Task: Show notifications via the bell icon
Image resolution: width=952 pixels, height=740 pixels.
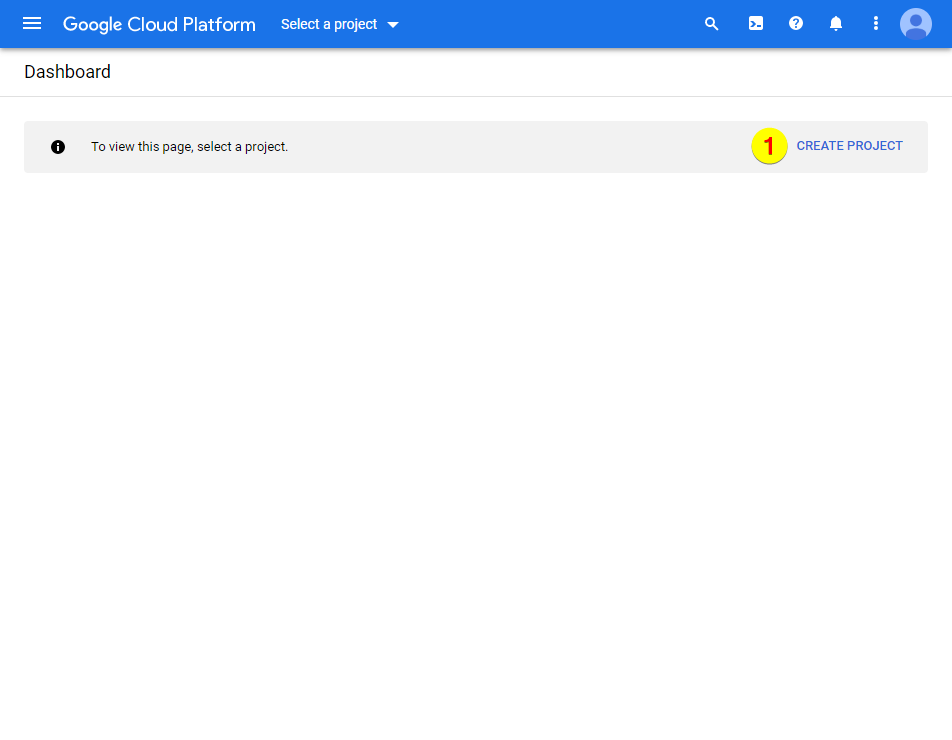Action: click(x=836, y=24)
